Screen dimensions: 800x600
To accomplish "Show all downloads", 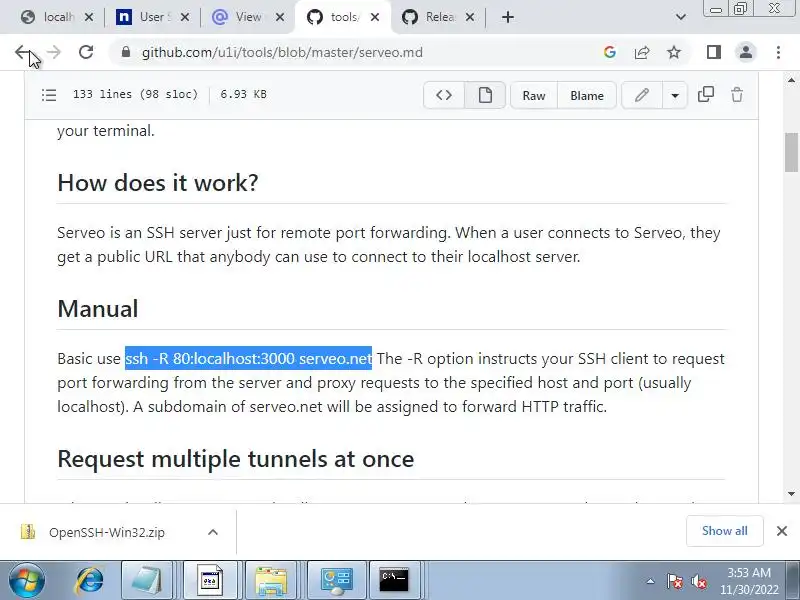I will (724, 531).
